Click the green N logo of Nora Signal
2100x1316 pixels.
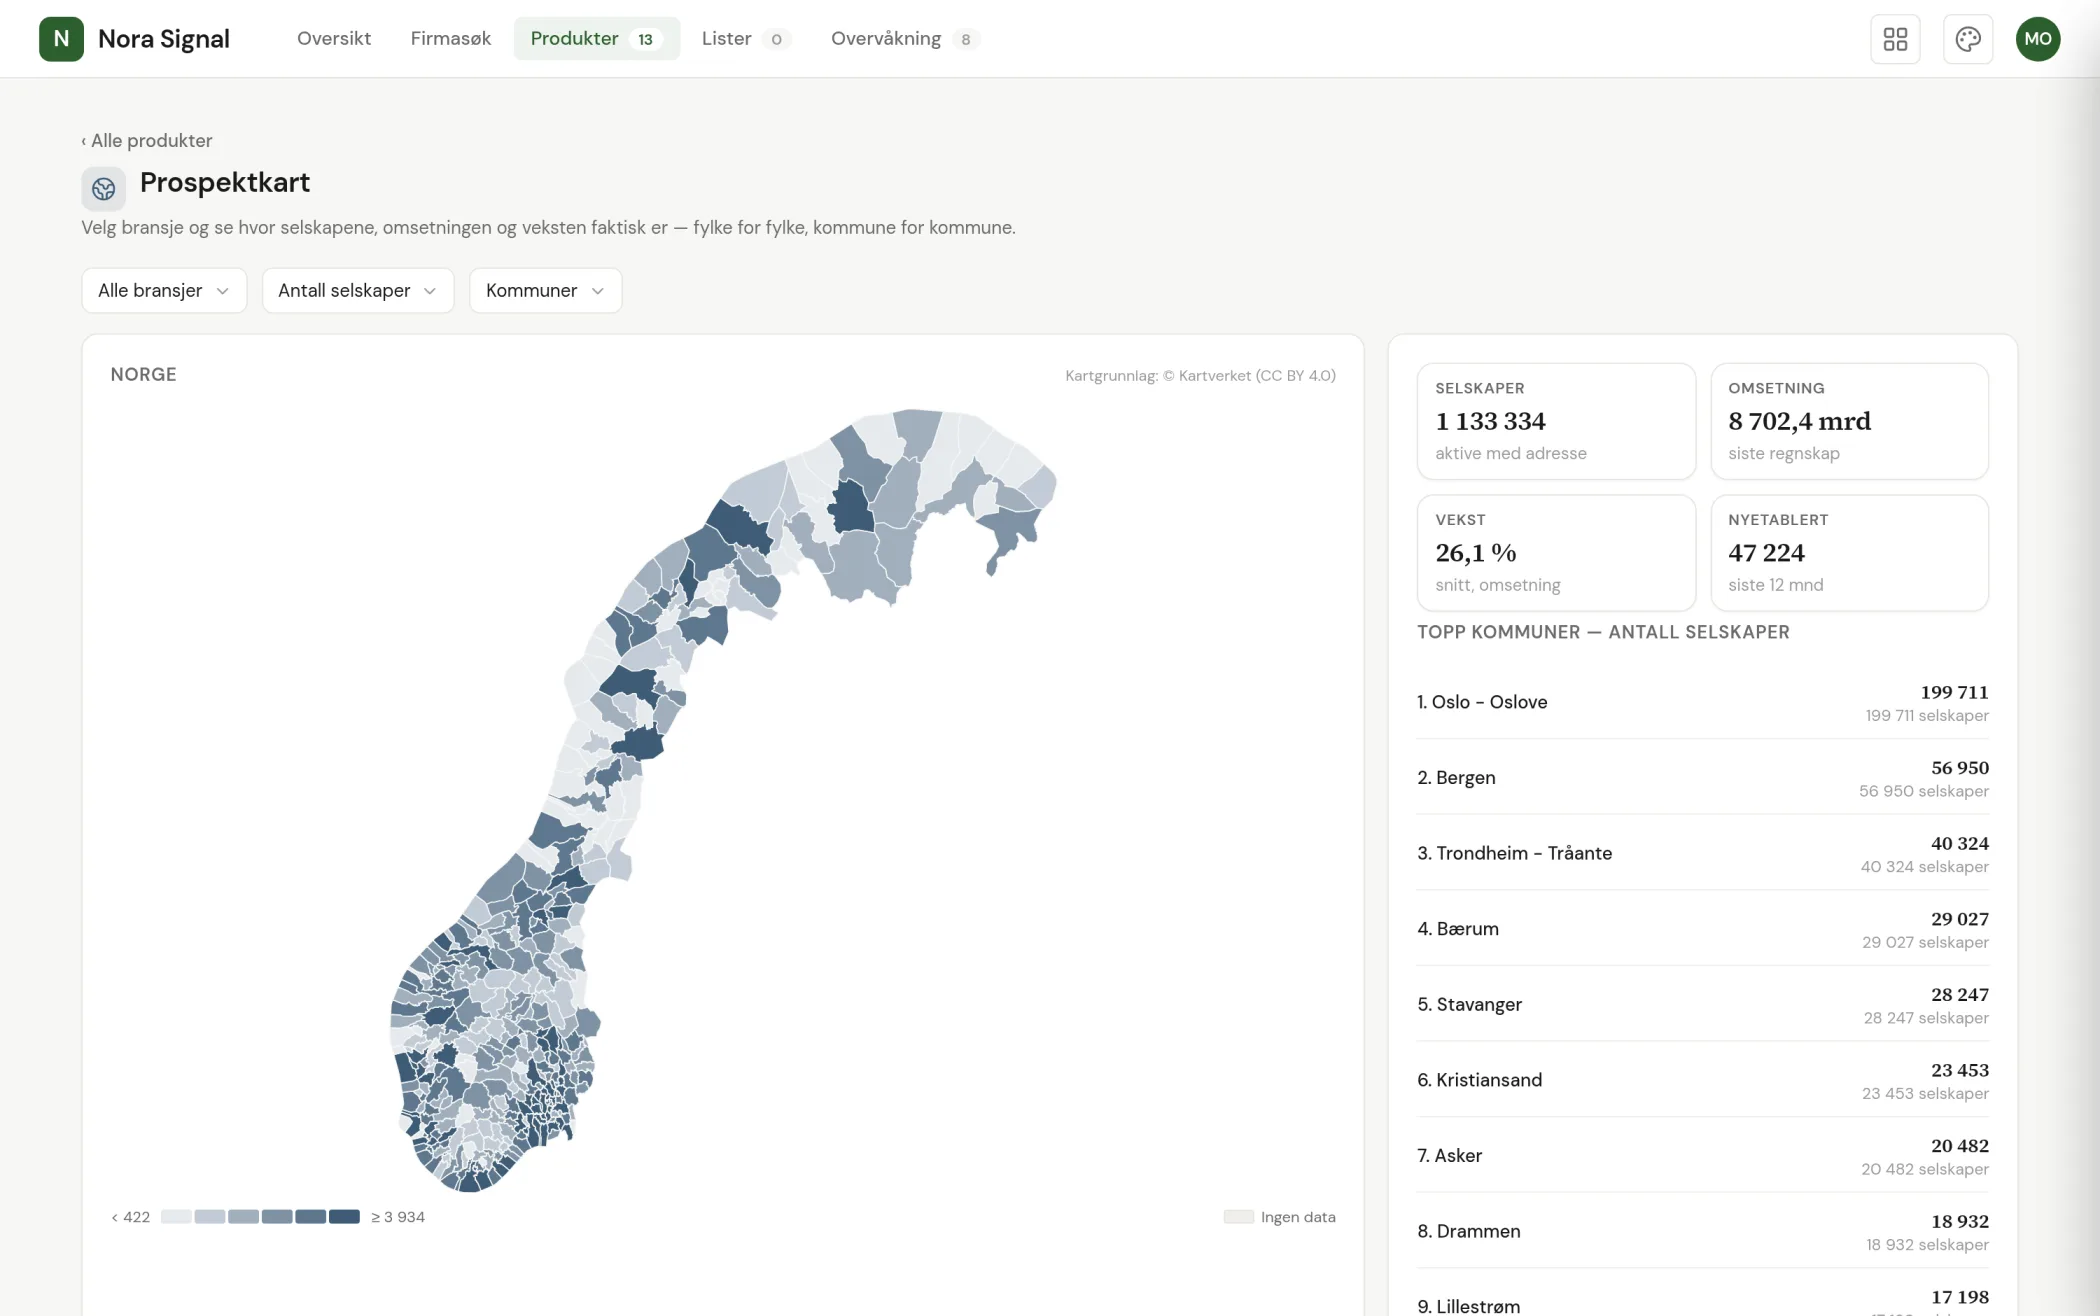61,39
